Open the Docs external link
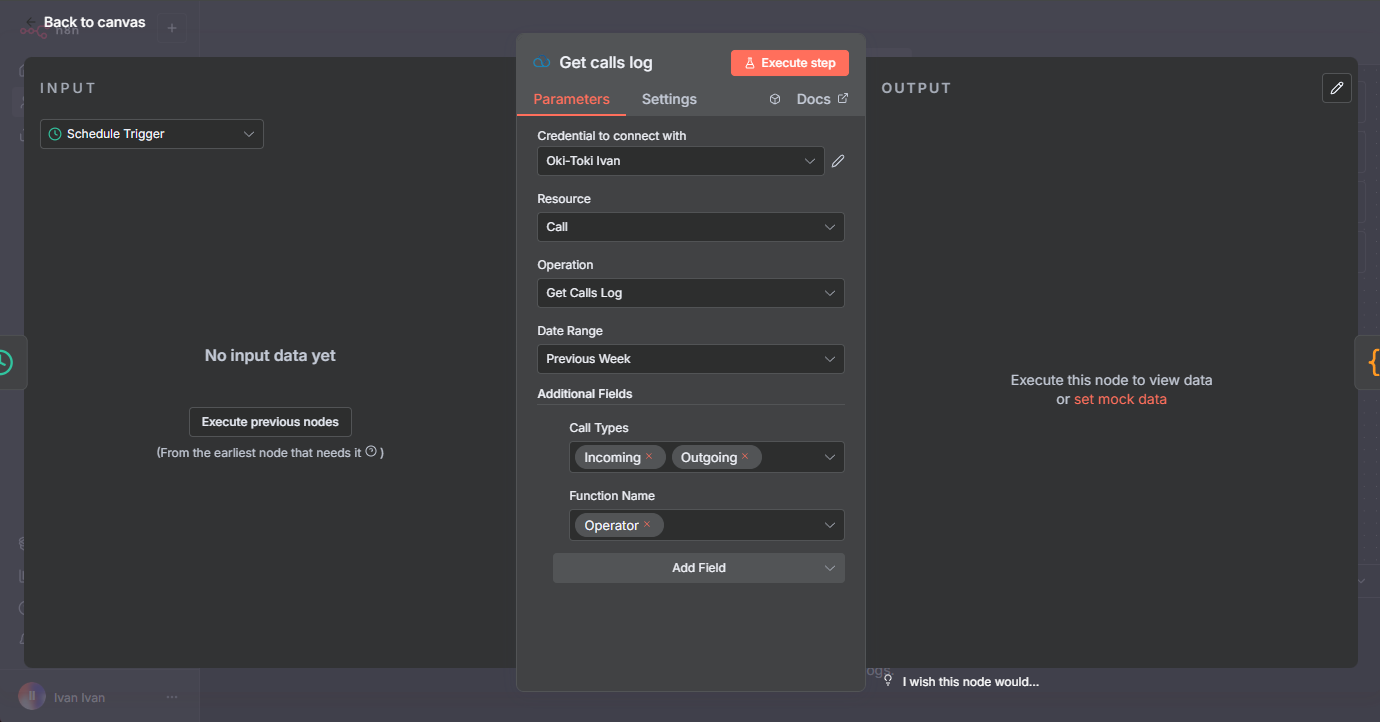The image size is (1380, 722). point(822,99)
